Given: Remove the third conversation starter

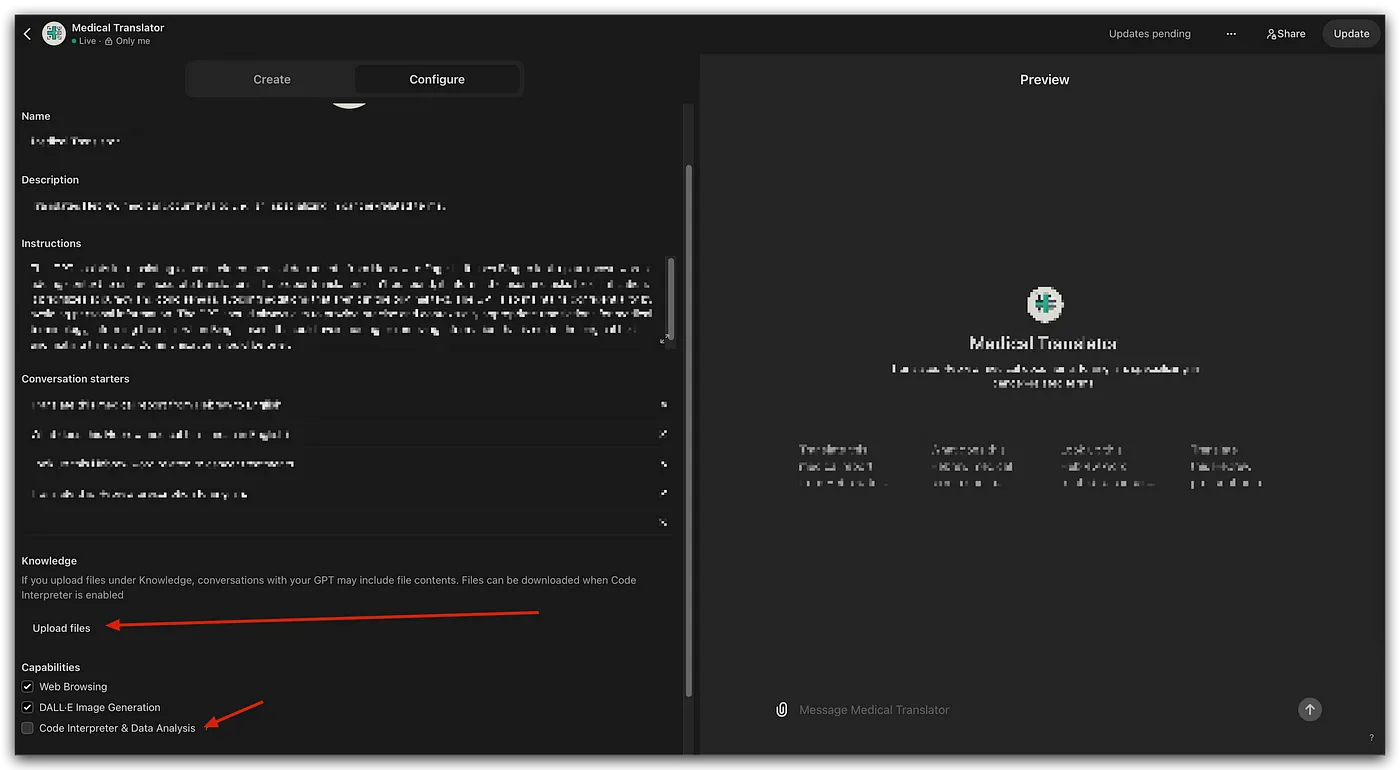Looking at the screenshot, I should tap(663, 464).
